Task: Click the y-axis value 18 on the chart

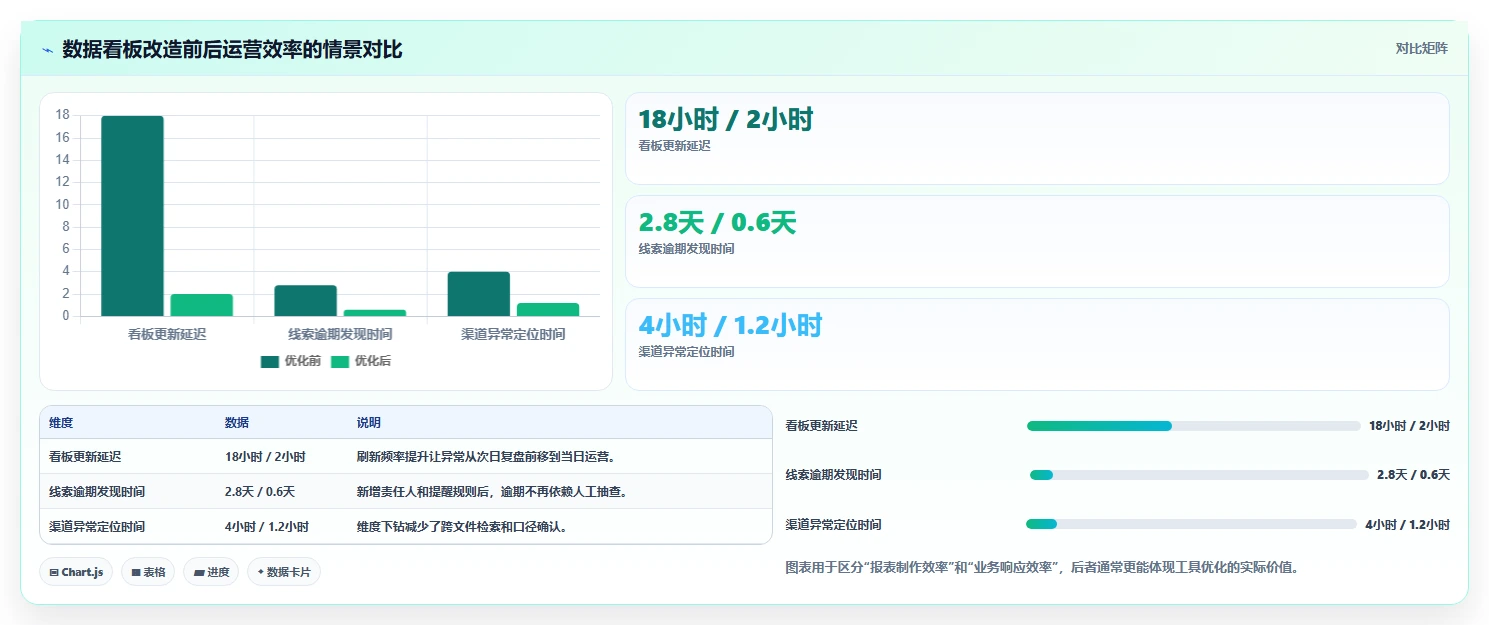Action: tap(63, 115)
